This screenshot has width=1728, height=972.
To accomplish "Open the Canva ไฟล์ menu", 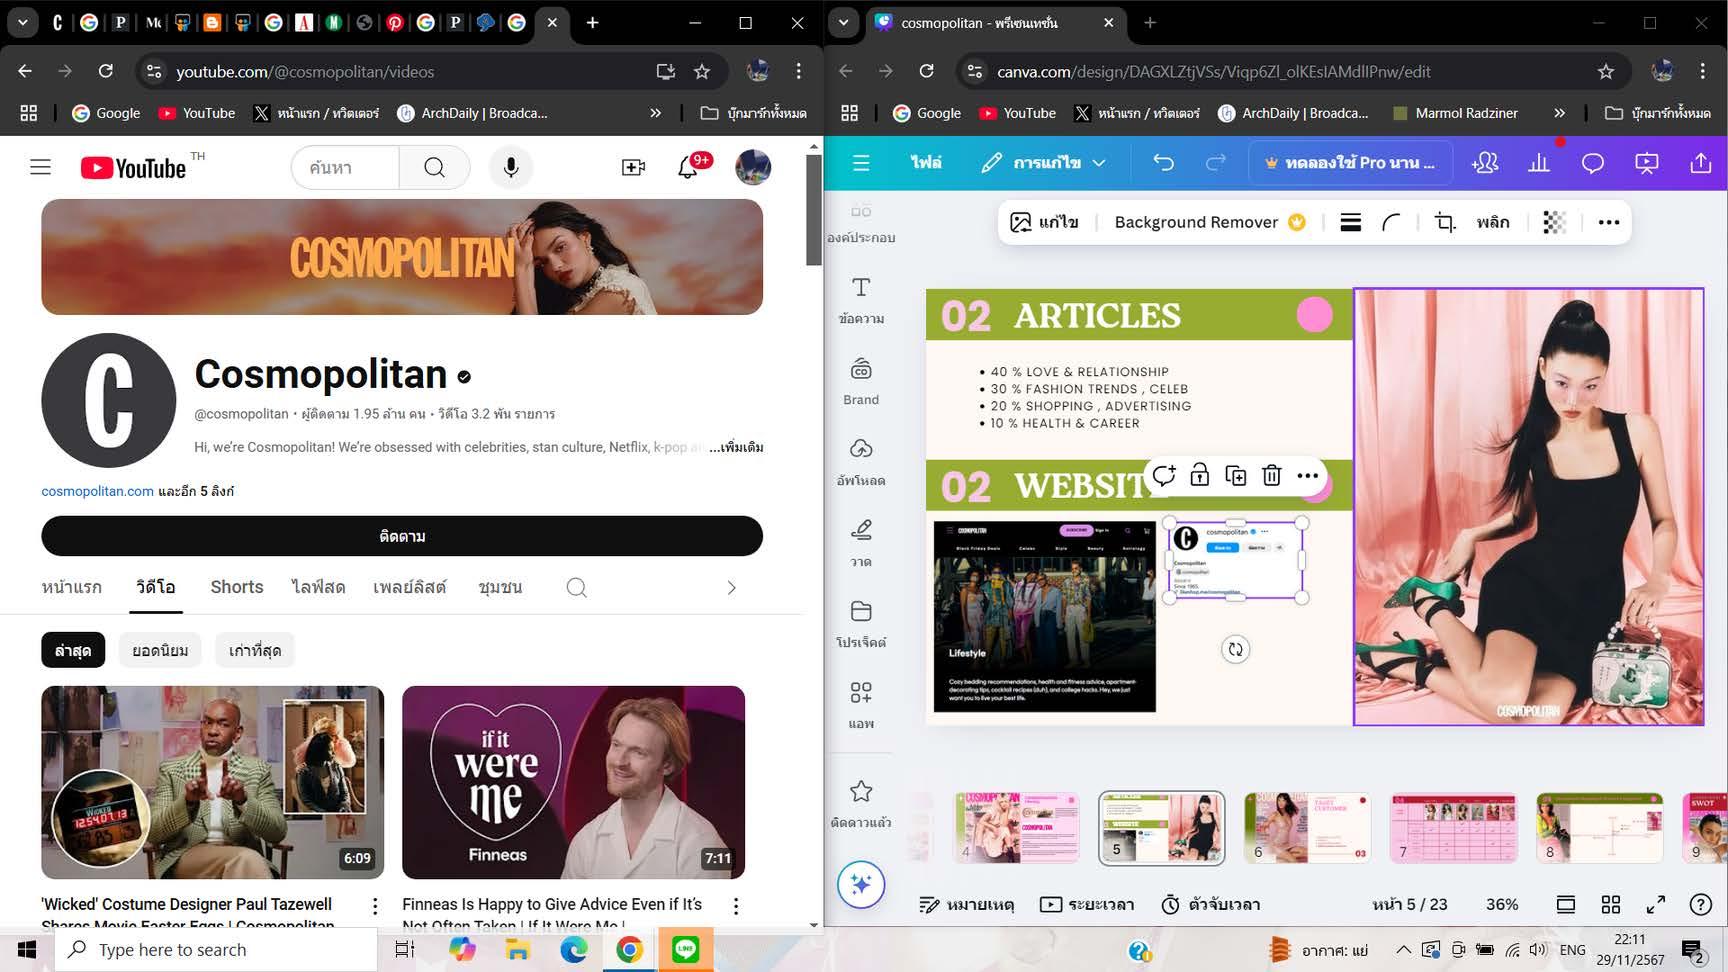I will 926,163.
